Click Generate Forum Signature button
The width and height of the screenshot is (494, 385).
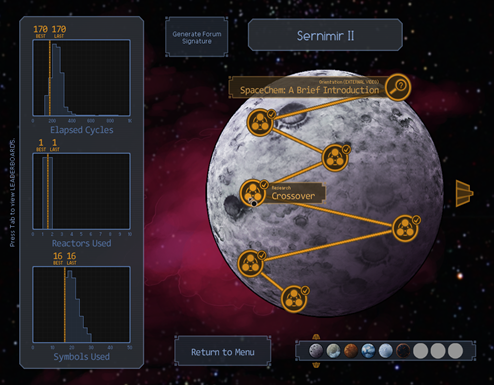pos(197,37)
